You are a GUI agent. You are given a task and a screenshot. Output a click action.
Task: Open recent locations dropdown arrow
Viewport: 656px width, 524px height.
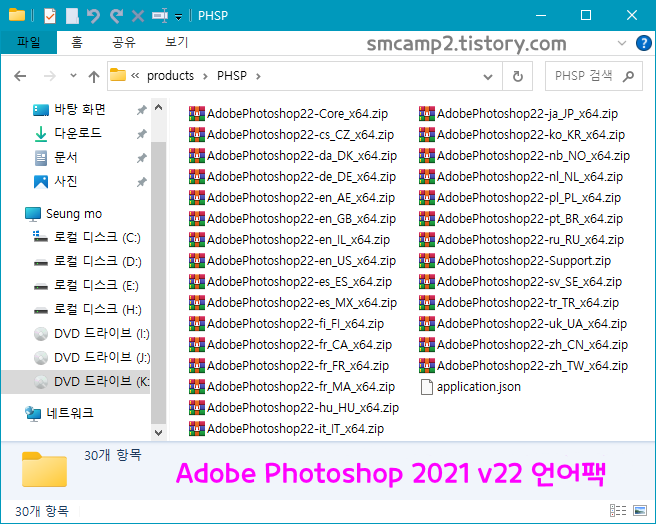click(x=74, y=76)
